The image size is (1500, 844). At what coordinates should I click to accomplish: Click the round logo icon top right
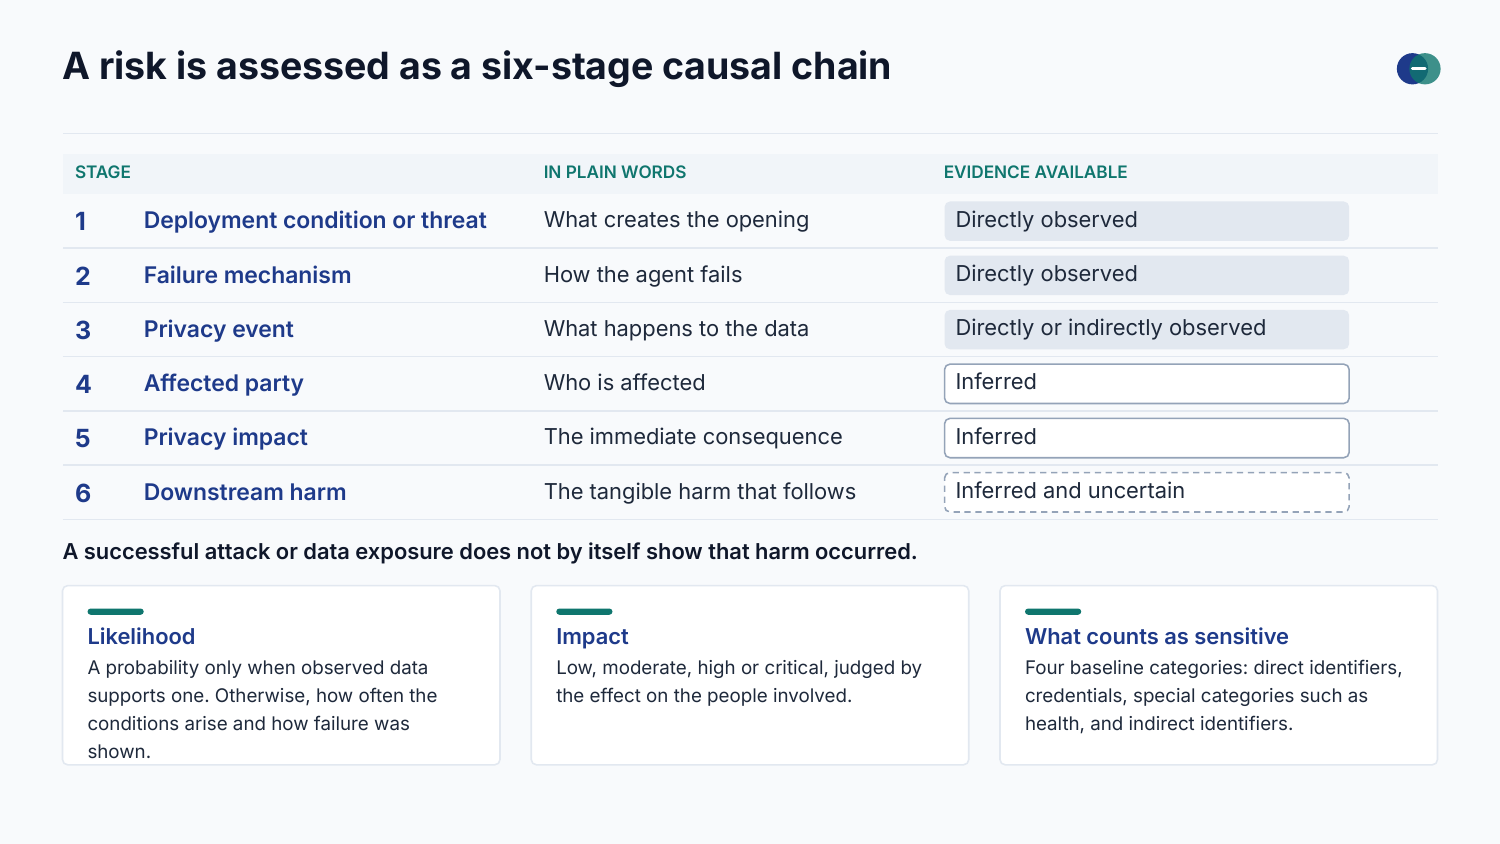pos(1418,69)
